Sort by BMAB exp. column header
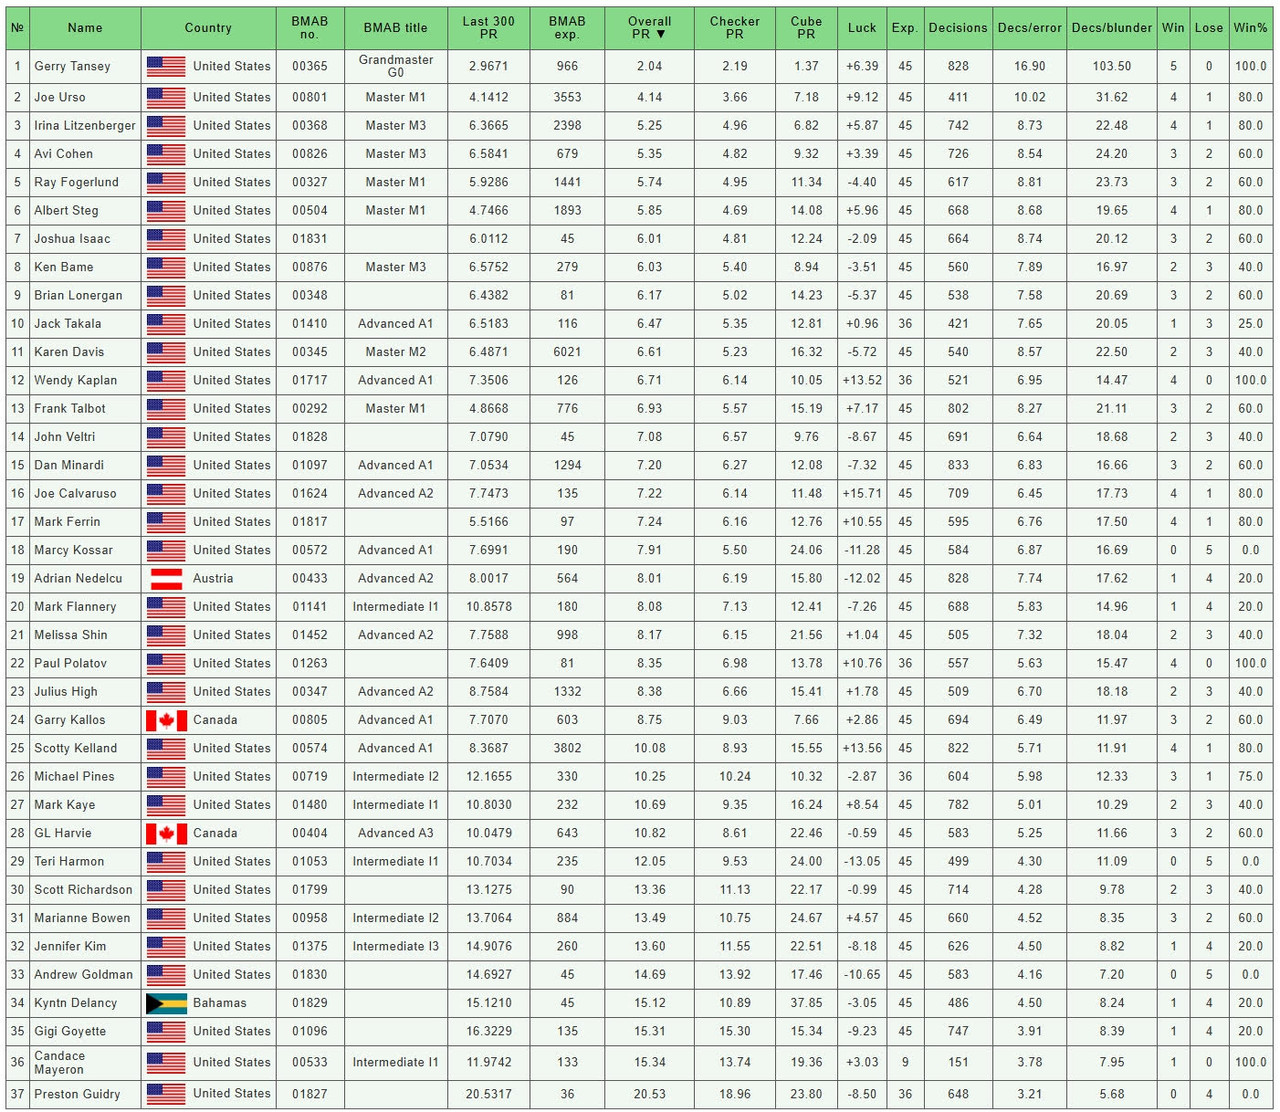1280x1112 pixels. [x=567, y=28]
